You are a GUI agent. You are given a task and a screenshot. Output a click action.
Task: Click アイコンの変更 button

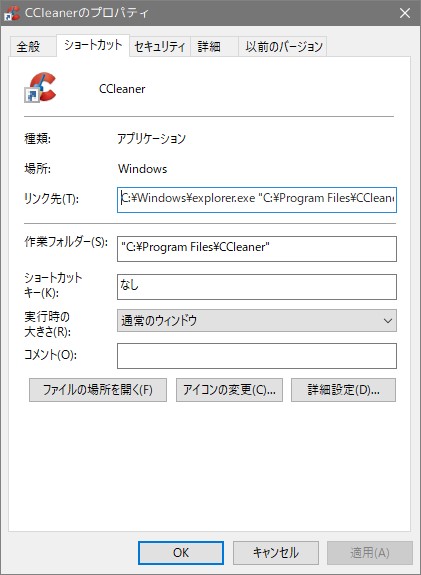point(229,390)
